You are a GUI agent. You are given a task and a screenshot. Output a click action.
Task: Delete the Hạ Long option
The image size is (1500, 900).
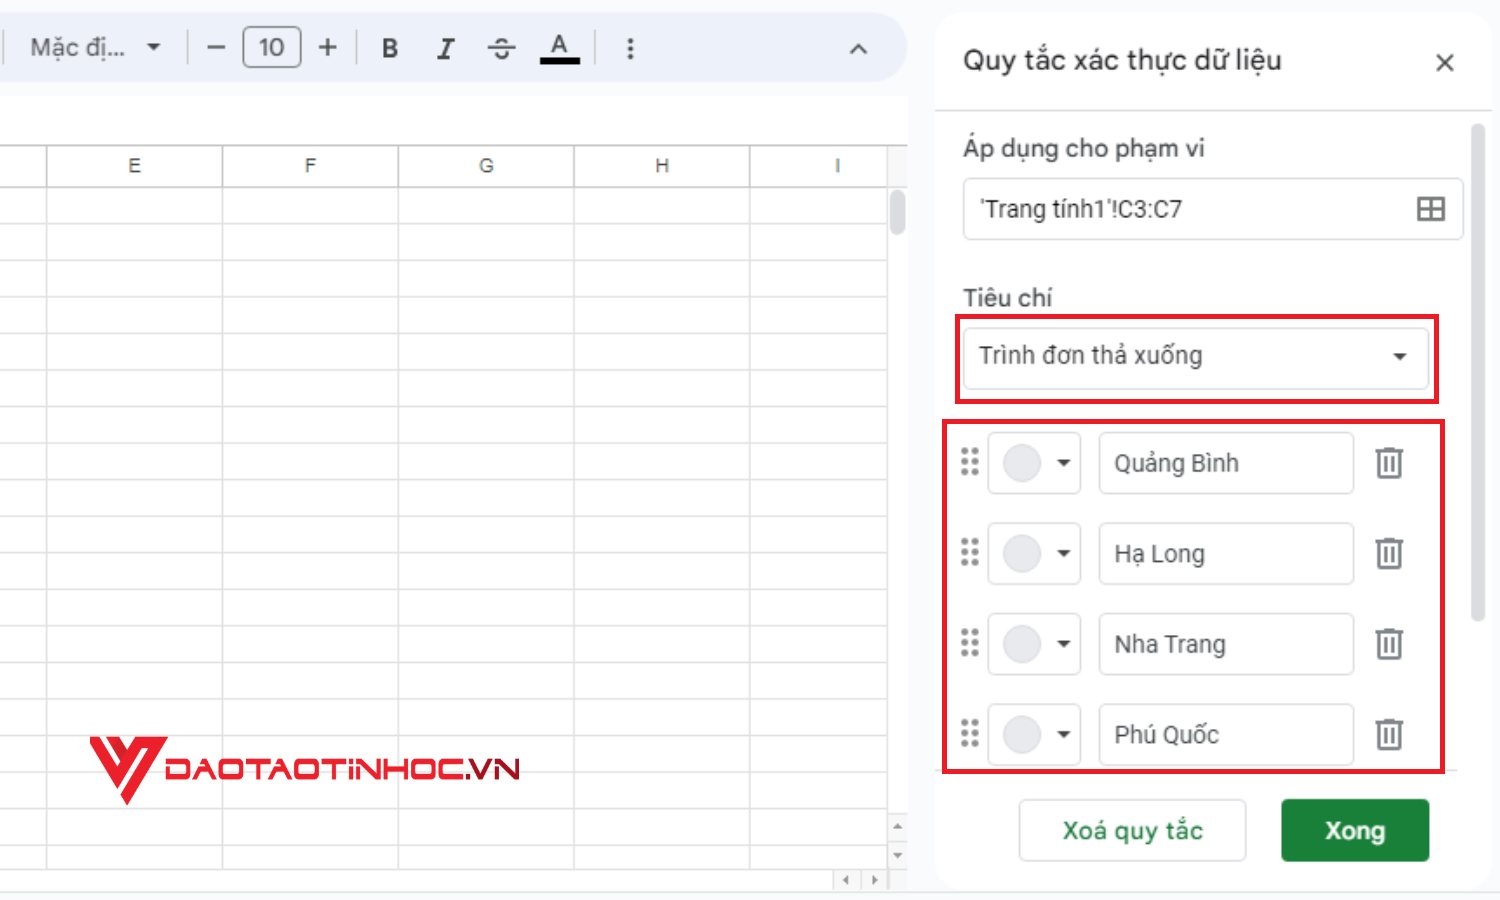tap(1389, 553)
